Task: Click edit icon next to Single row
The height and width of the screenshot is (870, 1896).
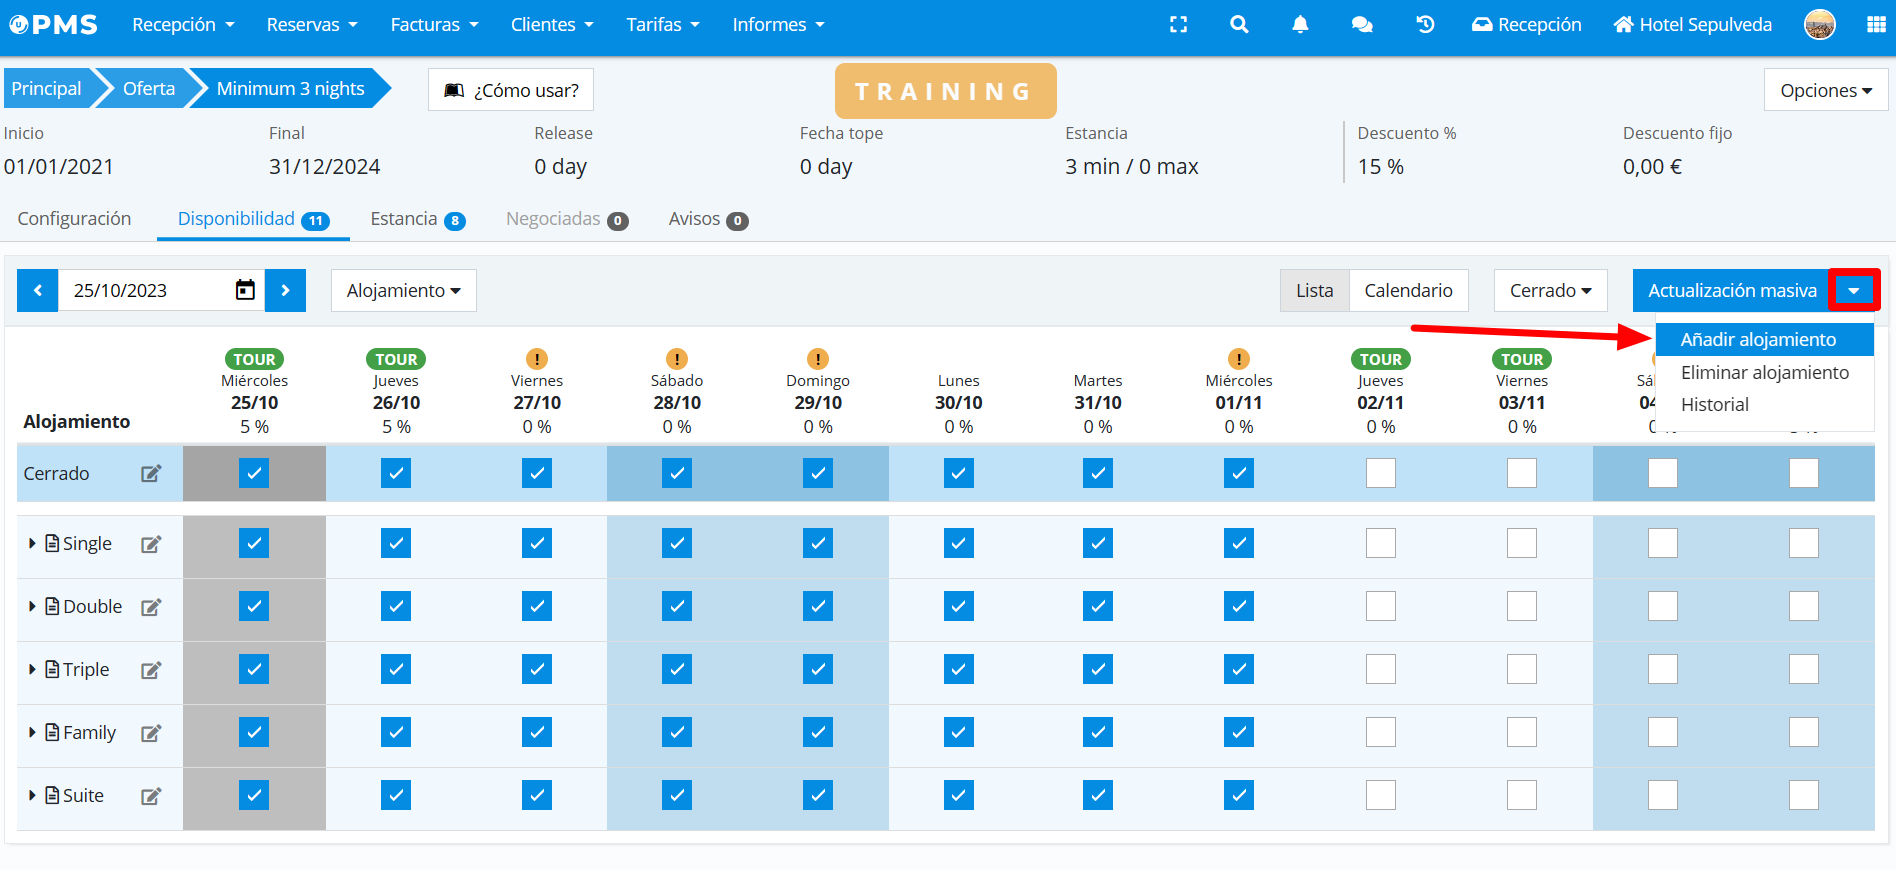Action: tap(151, 544)
